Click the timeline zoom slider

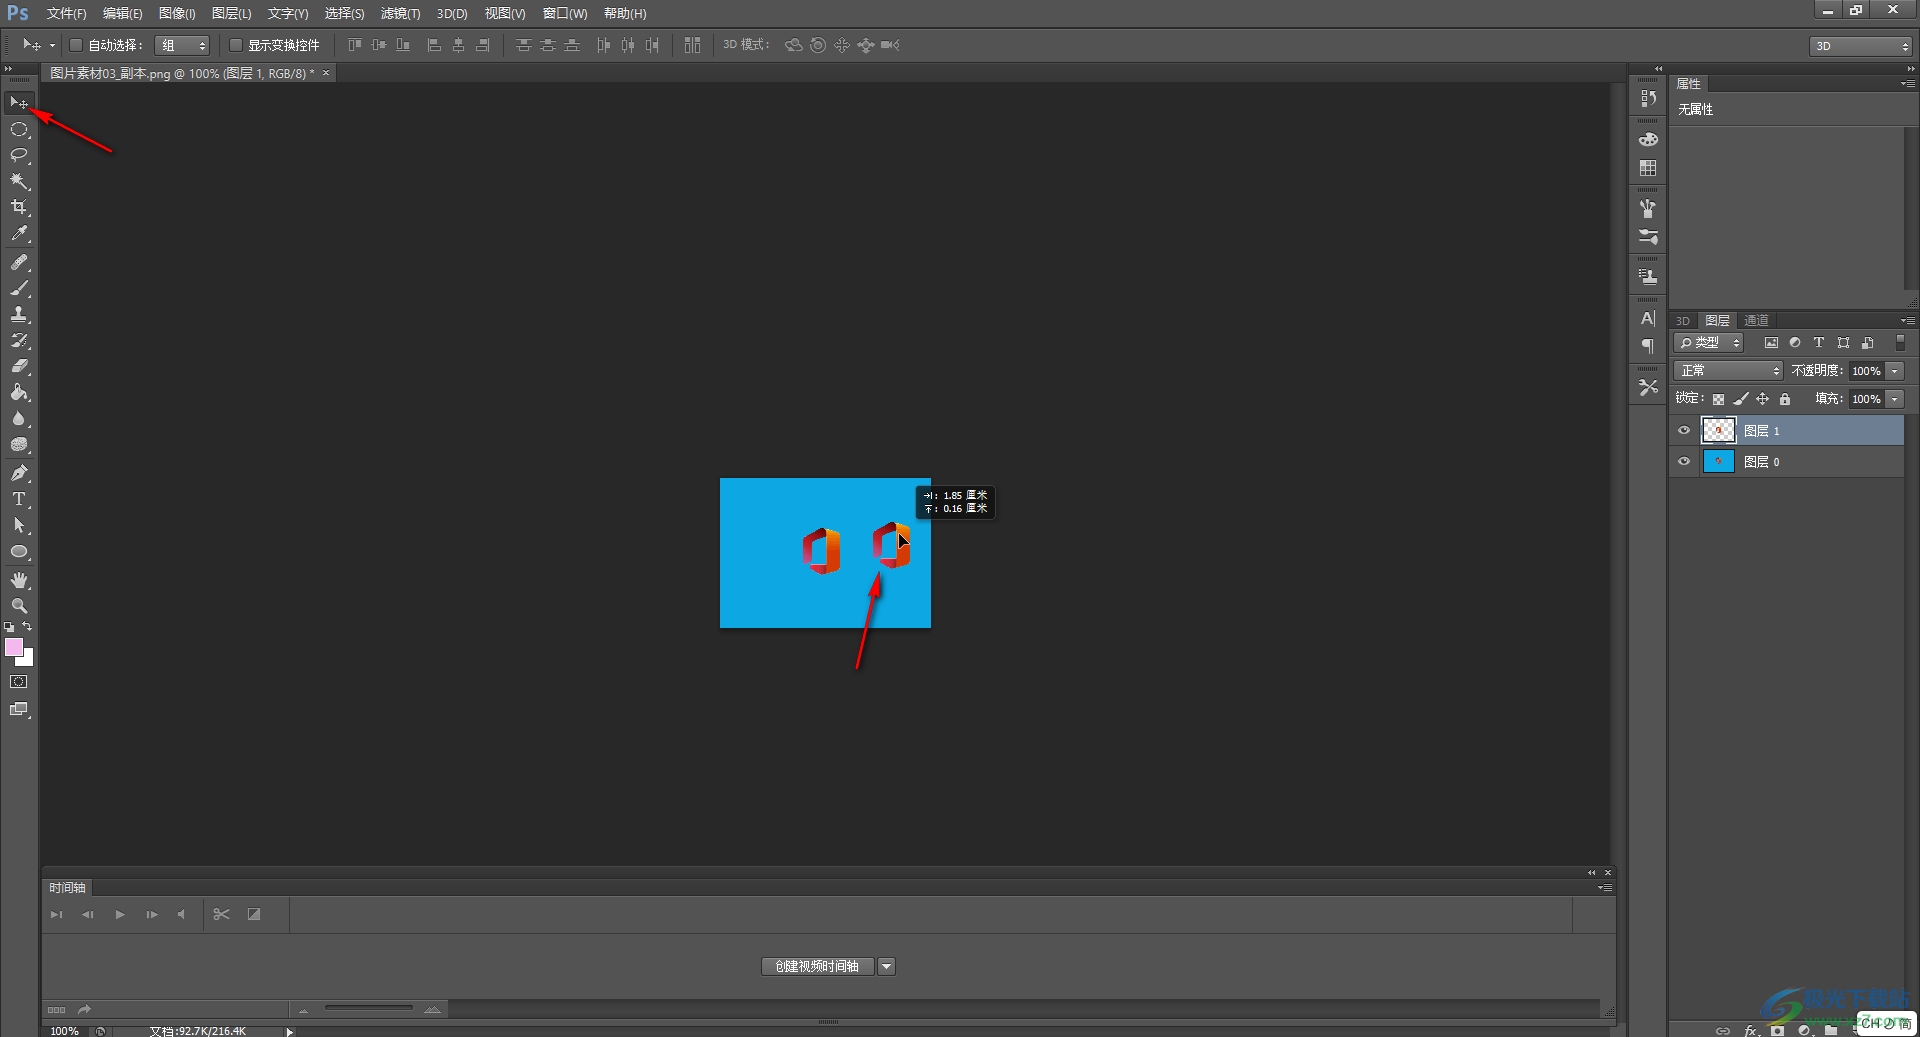tap(368, 1009)
